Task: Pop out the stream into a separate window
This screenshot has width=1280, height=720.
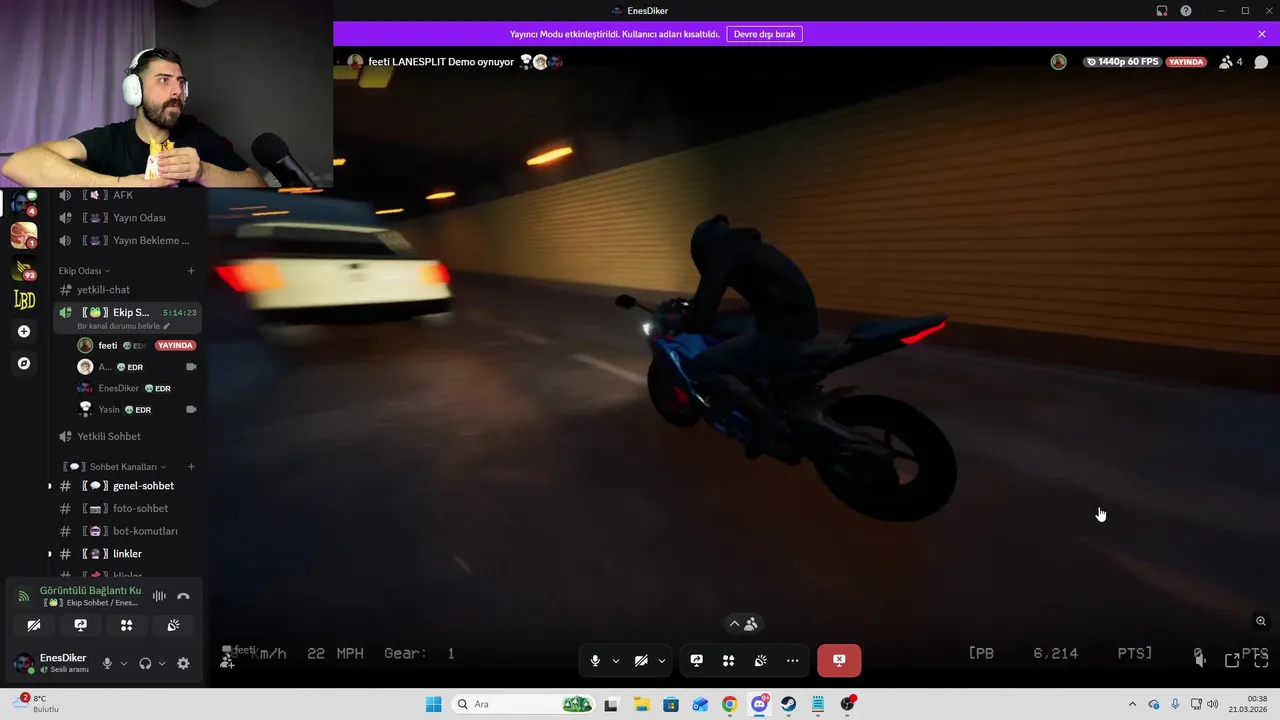Action: pyautogui.click(x=1232, y=659)
